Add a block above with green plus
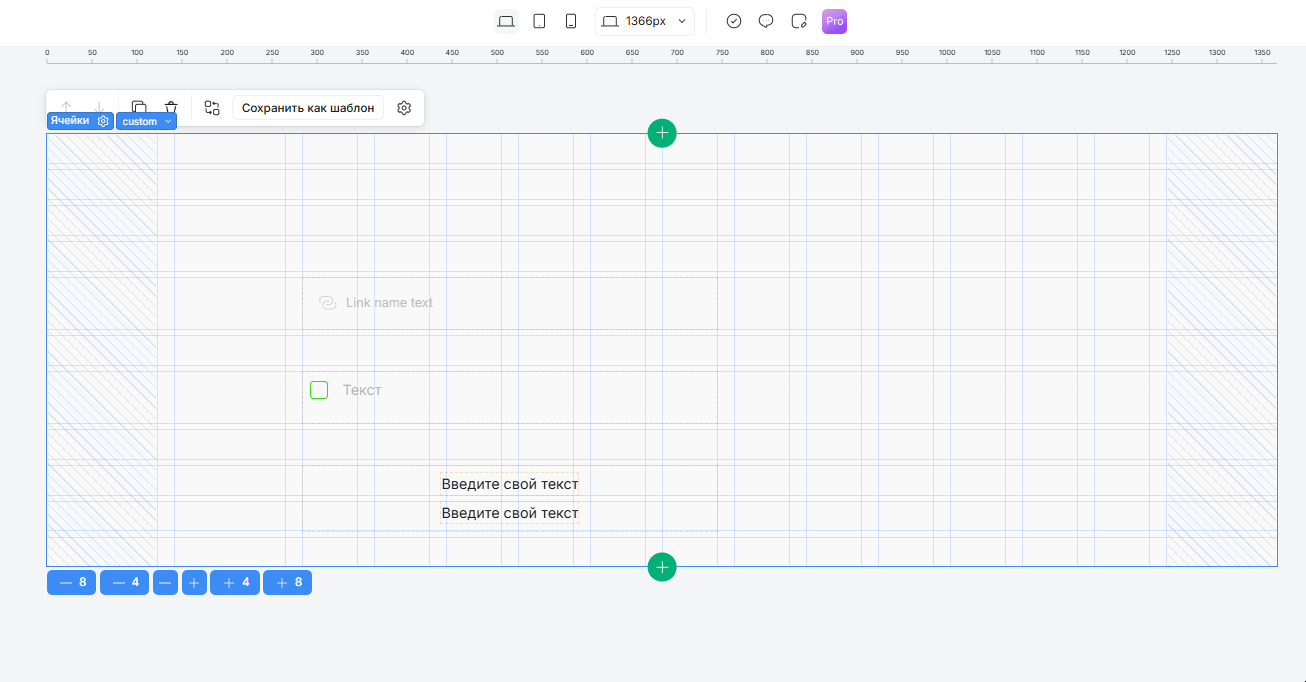 click(662, 133)
